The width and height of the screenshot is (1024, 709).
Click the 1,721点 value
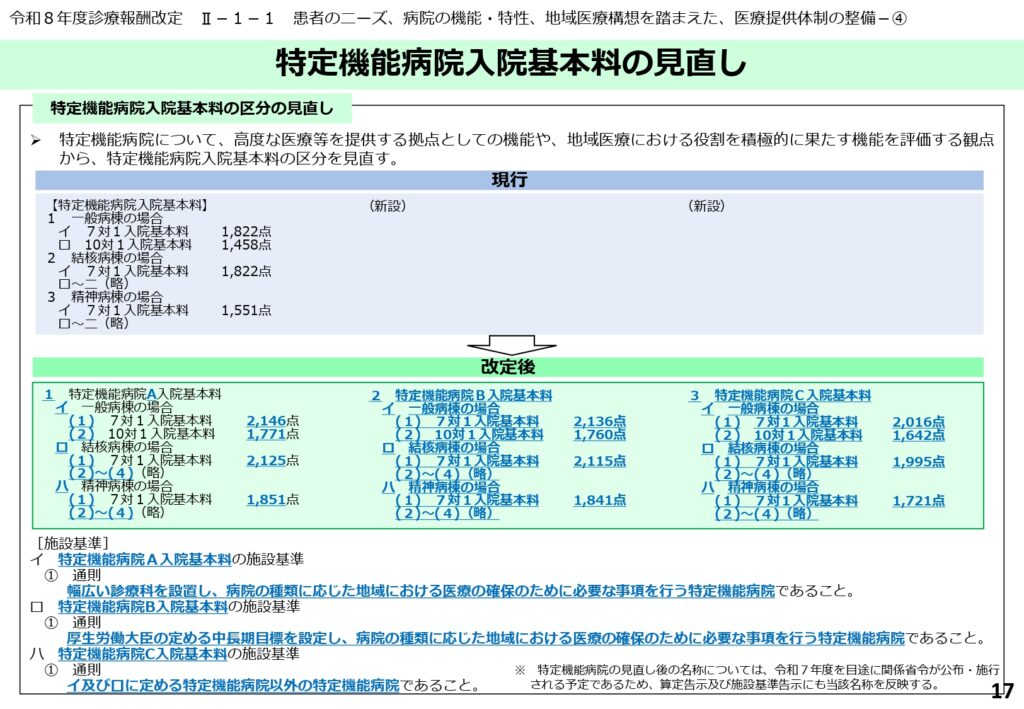coord(918,500)
